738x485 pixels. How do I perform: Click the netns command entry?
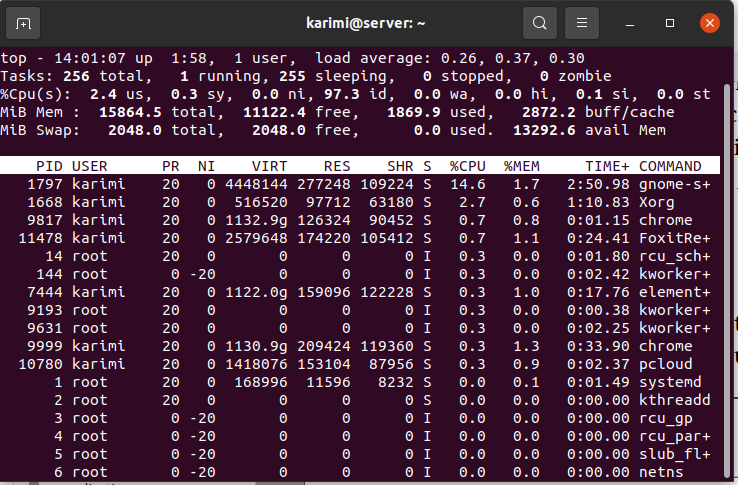pyautogui.click(x=661, y=472)
